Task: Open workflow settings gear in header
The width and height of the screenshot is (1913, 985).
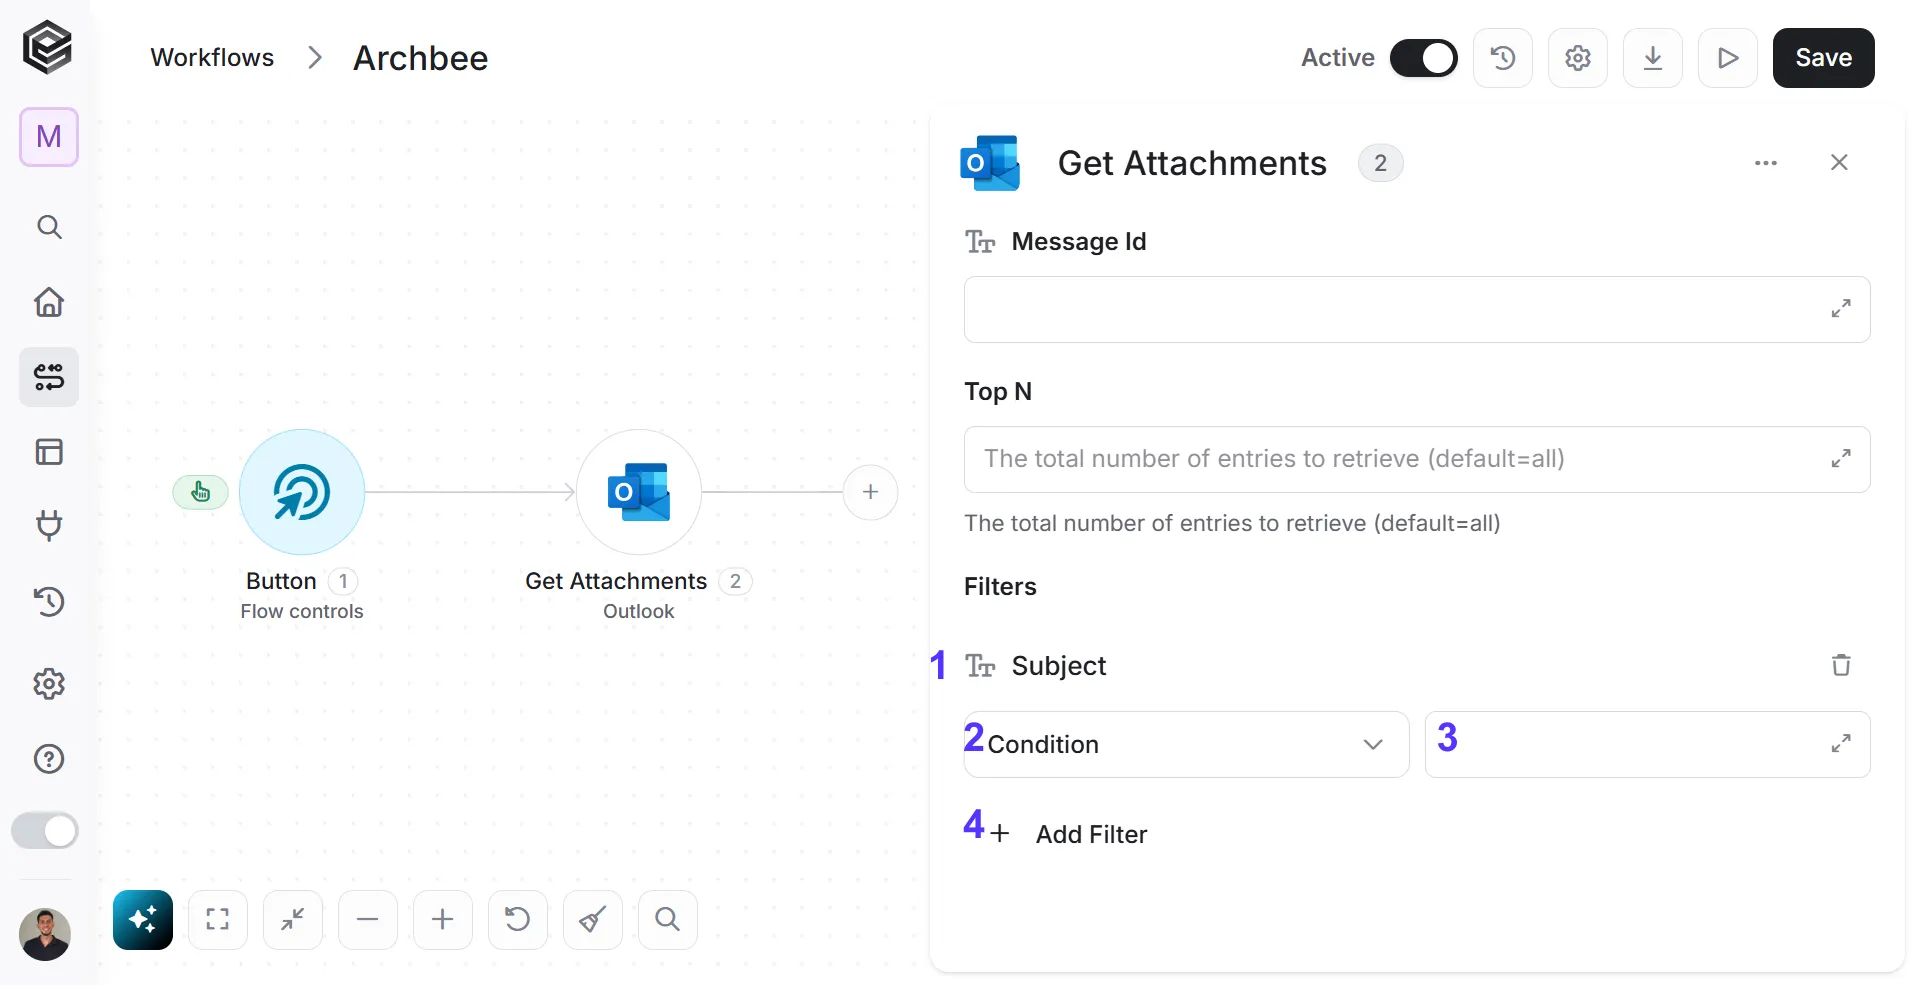Action: pyautogui.click(x=1578, y=58)
